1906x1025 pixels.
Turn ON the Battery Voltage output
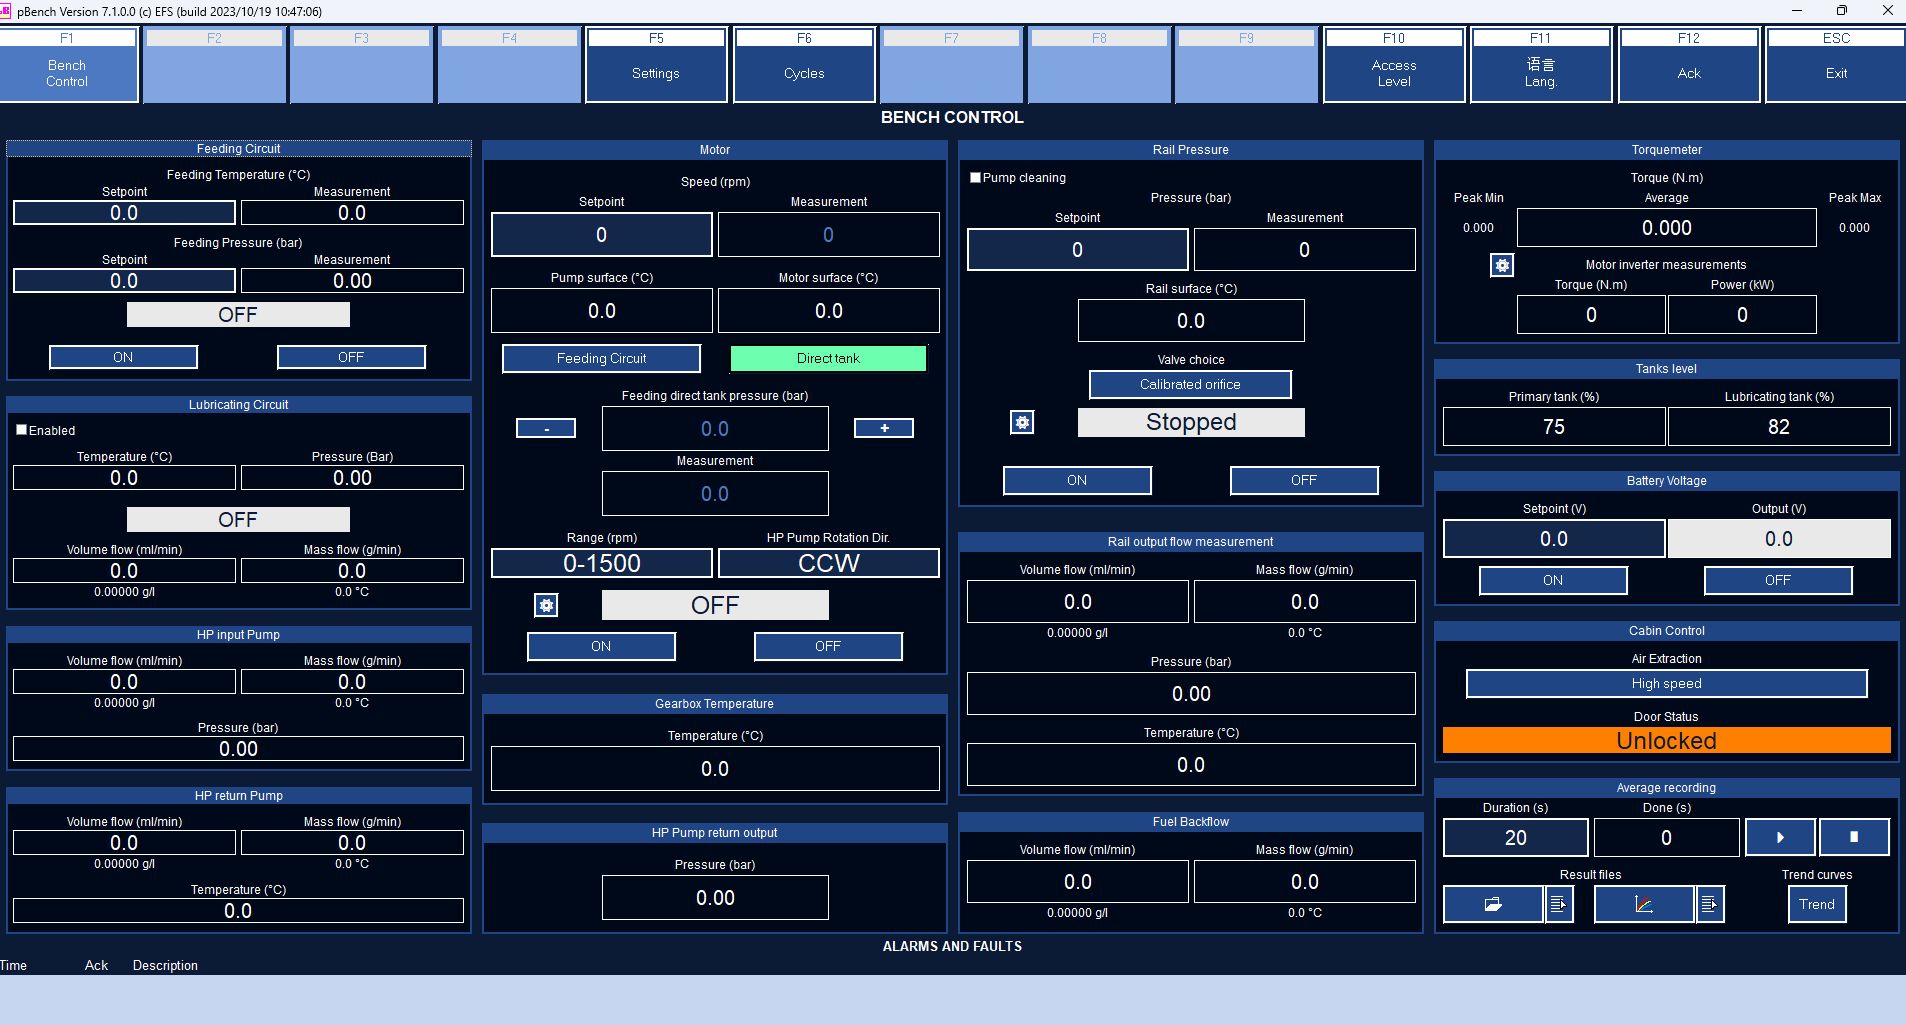pyautogui.click(x=1552, y=580)
